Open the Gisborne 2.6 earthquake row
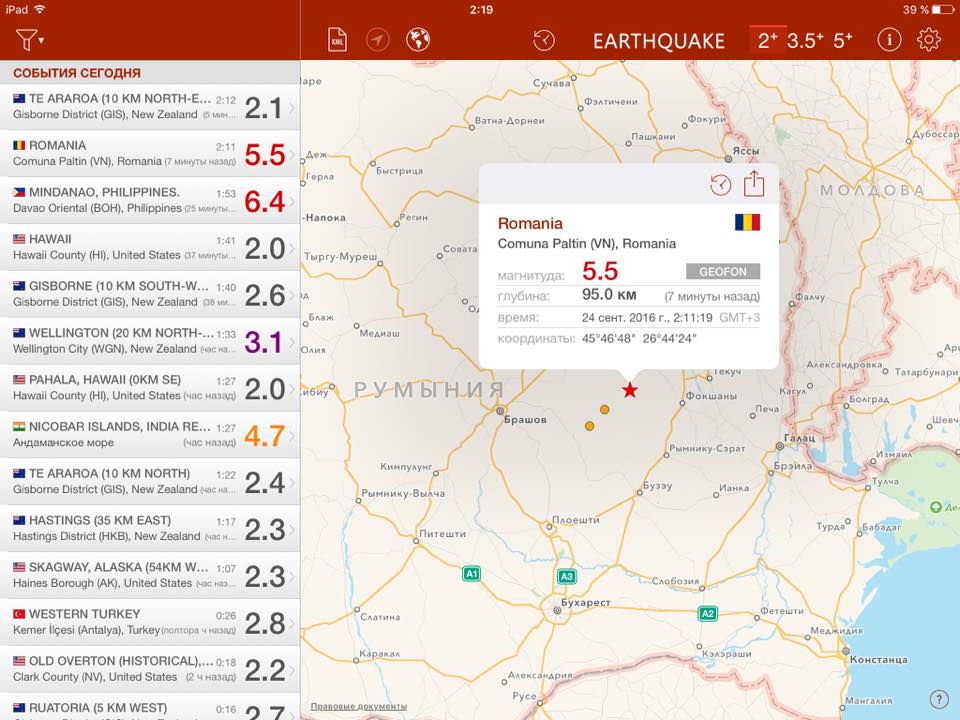The width and height of the screenshot is (960, 720). [x=150, y=294]
